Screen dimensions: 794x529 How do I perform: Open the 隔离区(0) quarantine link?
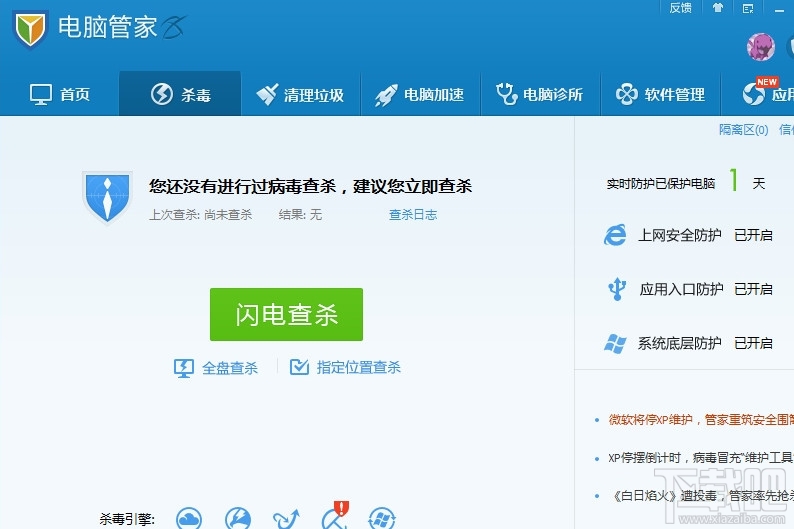(x=743, y=130)
